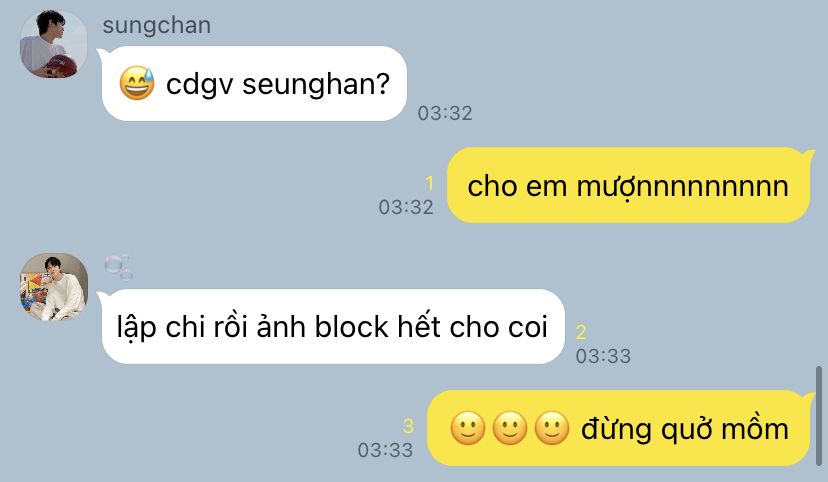The image size is (828, 482).
Task: Click unread count 2 beside white bubble
Action: [x=581, y=332]
